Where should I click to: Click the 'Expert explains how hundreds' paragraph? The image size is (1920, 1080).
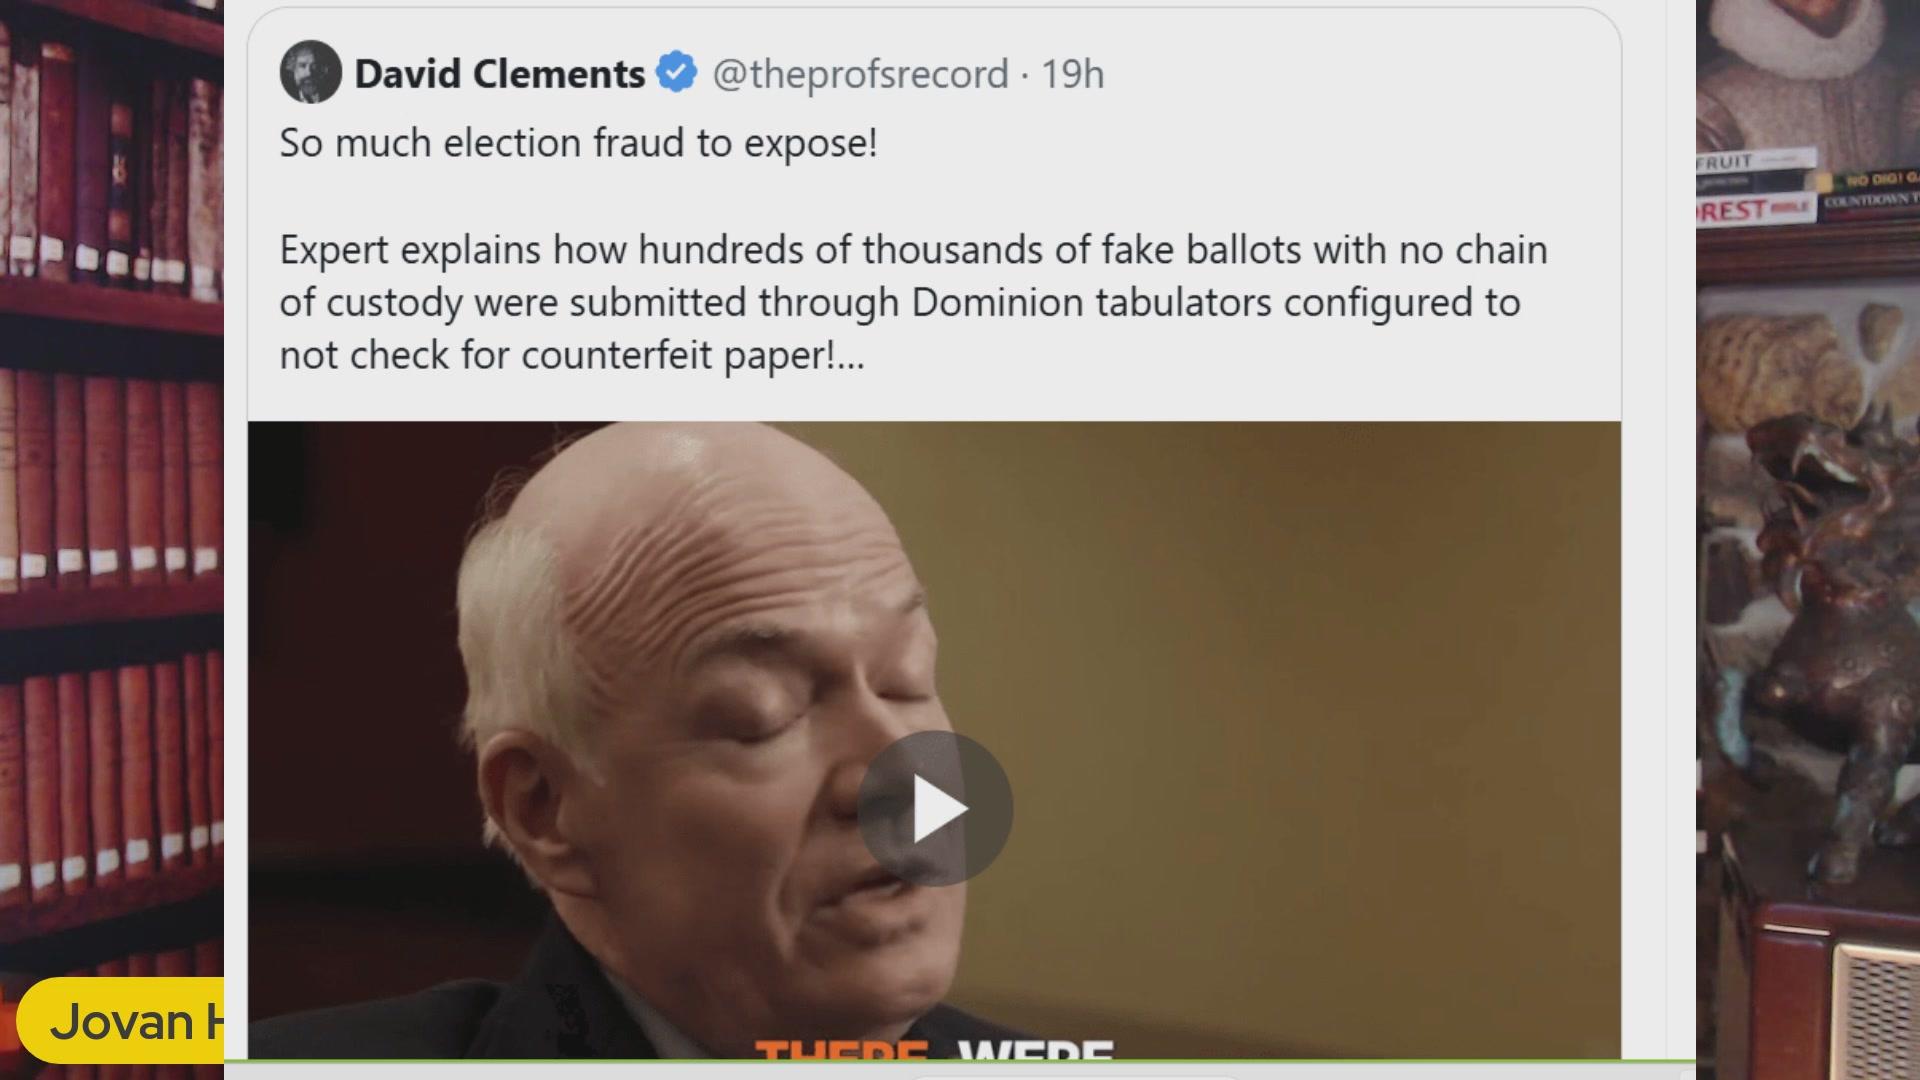(x=913, y=302)
